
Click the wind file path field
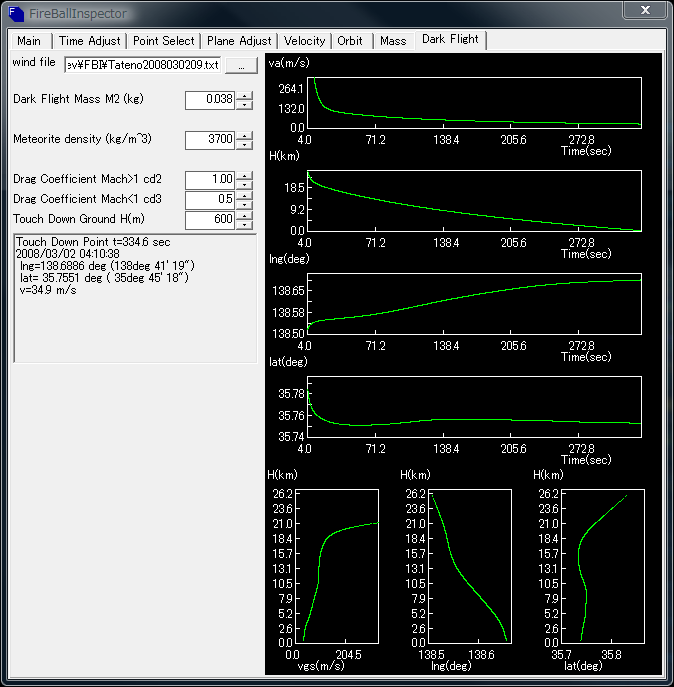[x=142, y=65]
